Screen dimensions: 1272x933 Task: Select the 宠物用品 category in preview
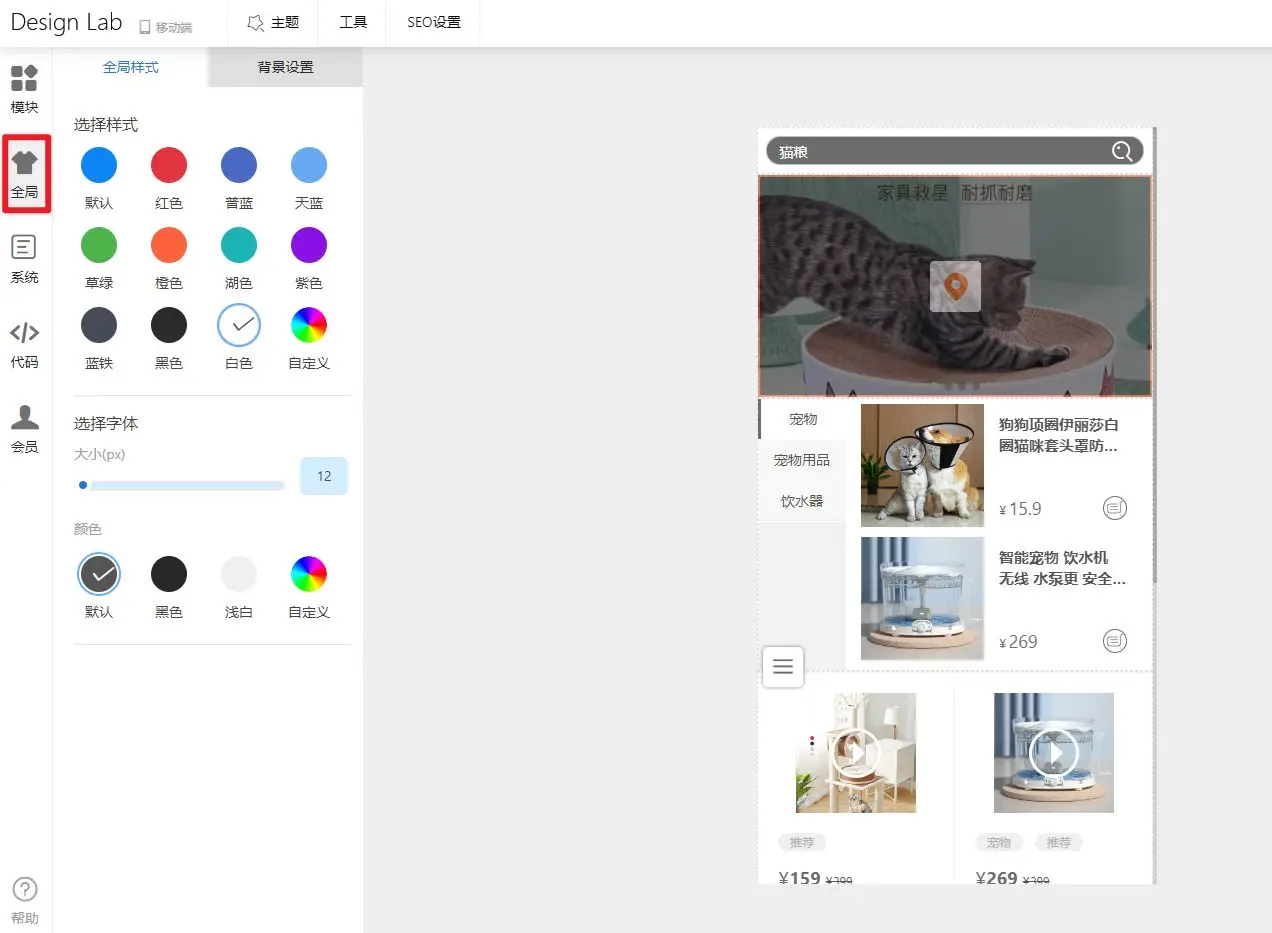[x=802, y=460]
